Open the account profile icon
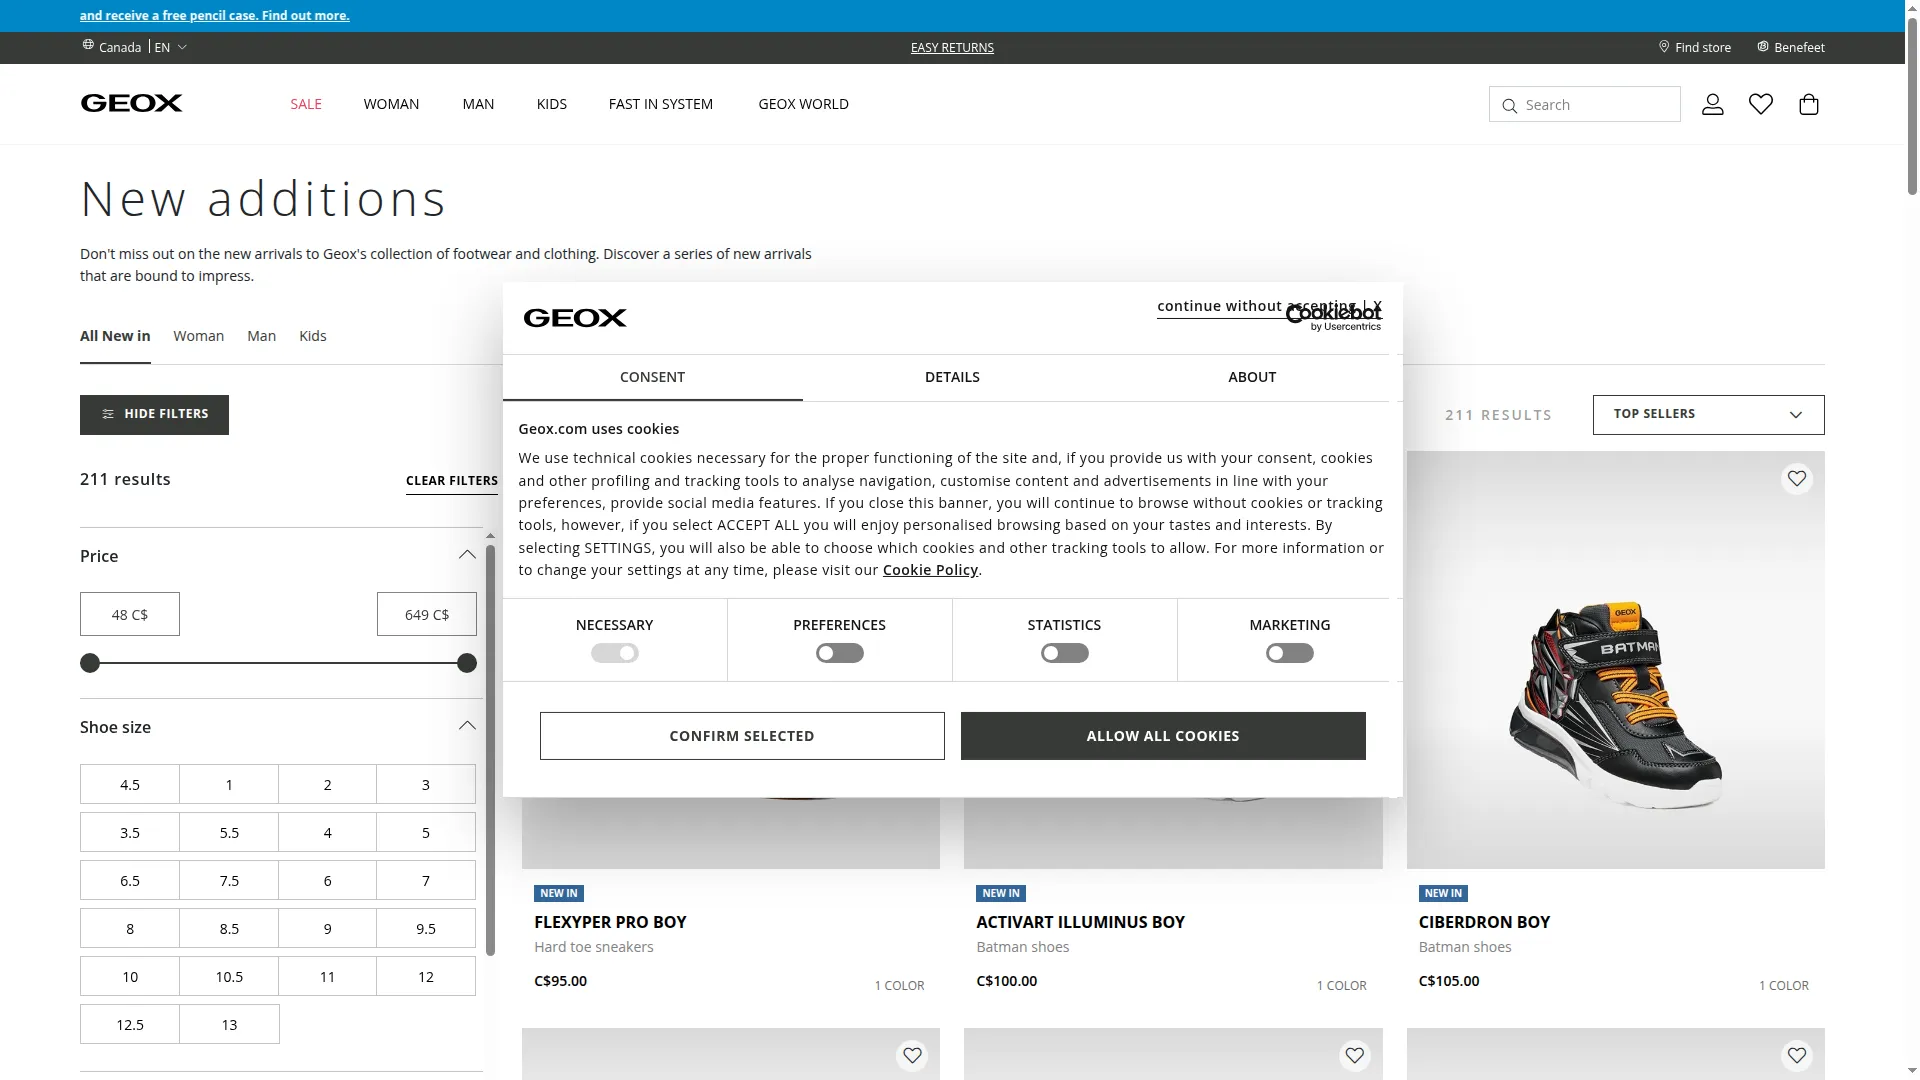 1713,104
